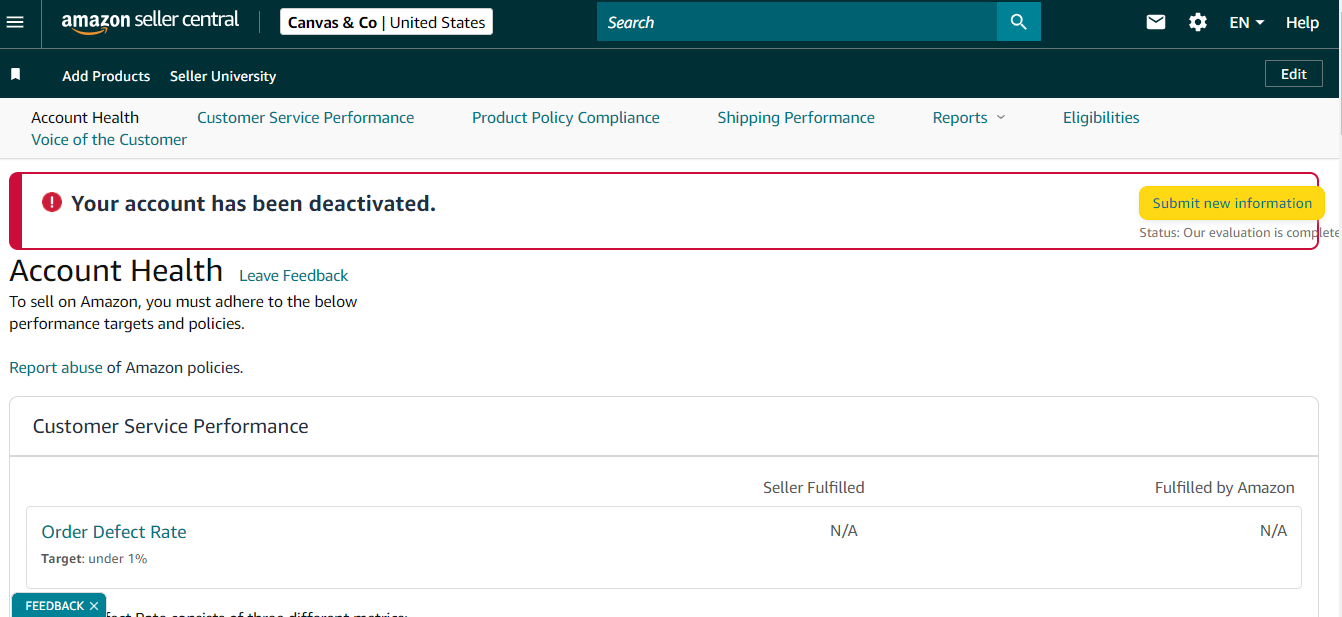This screenshot has height=617, width=1342.
Task: Open the Order Defect Rate link
Action: click(114, 532)
